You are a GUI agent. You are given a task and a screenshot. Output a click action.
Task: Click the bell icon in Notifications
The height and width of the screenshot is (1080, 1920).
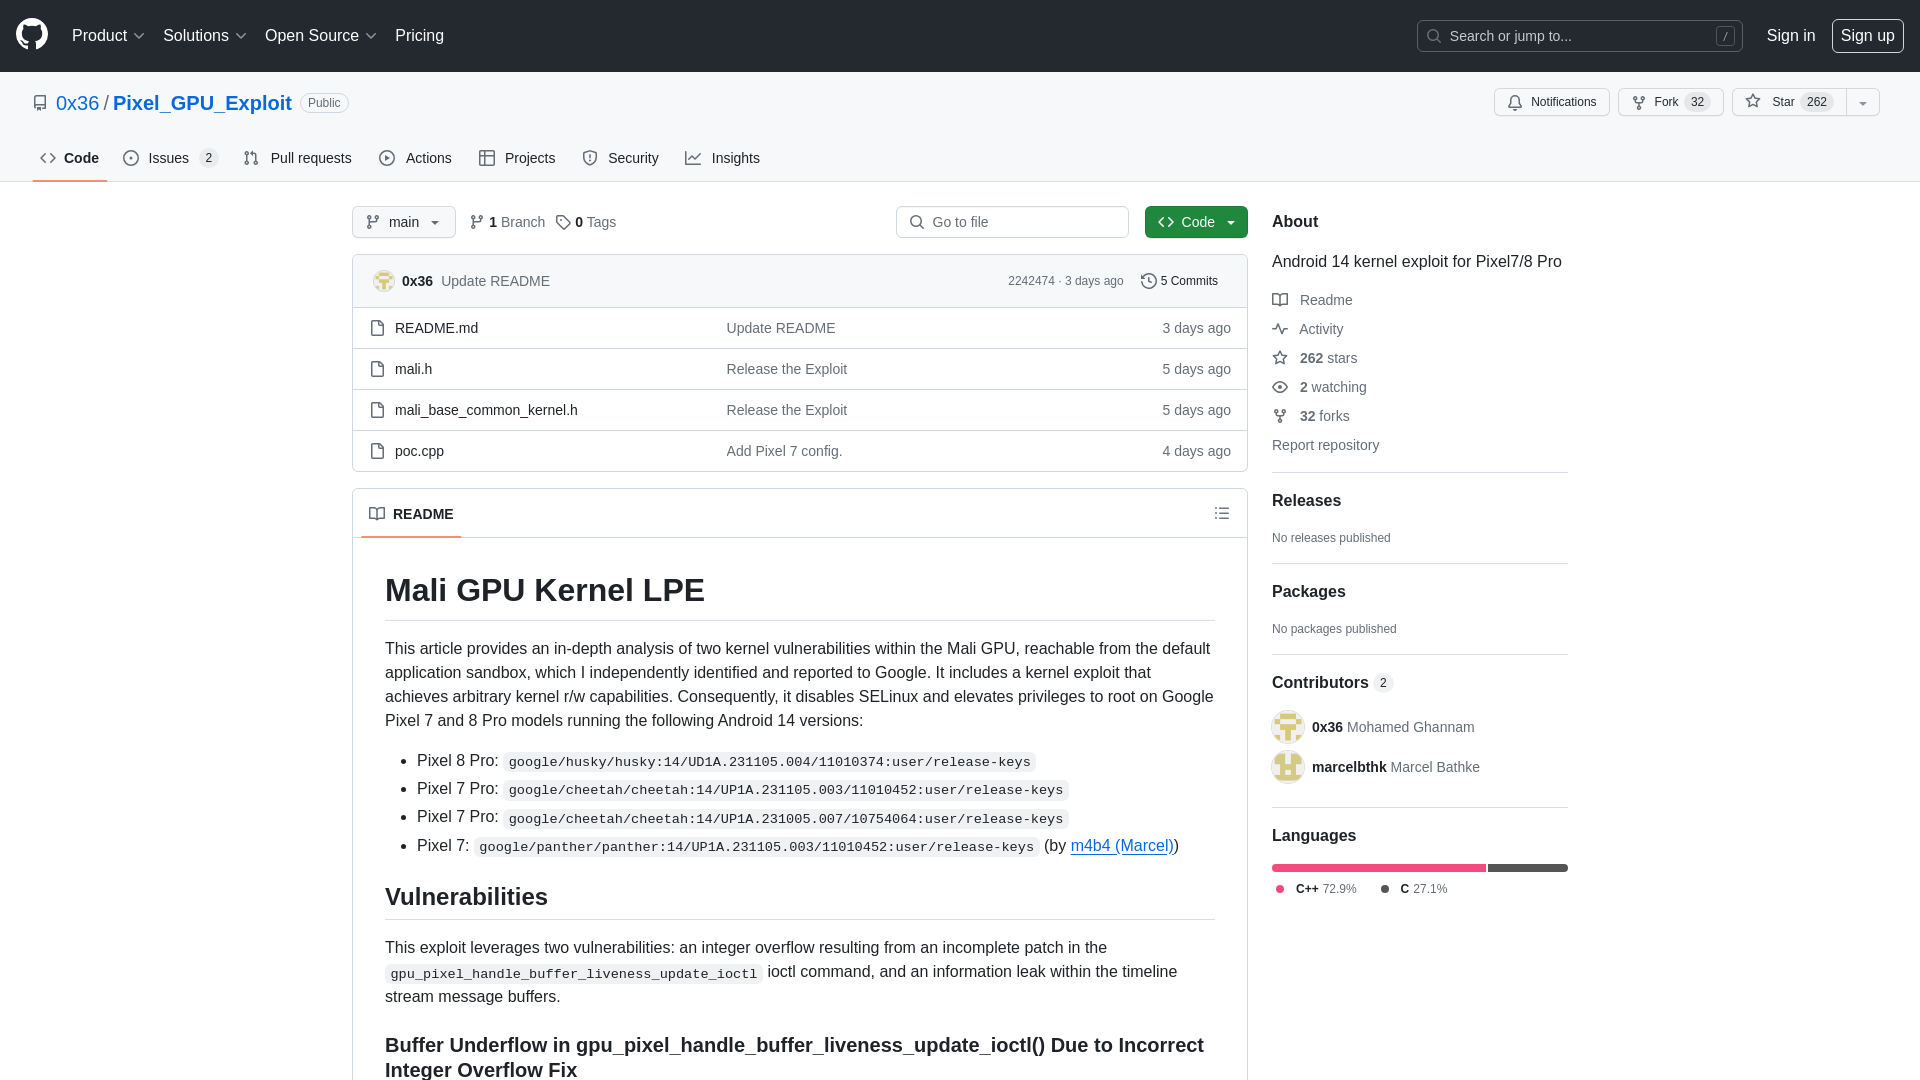1515,102
